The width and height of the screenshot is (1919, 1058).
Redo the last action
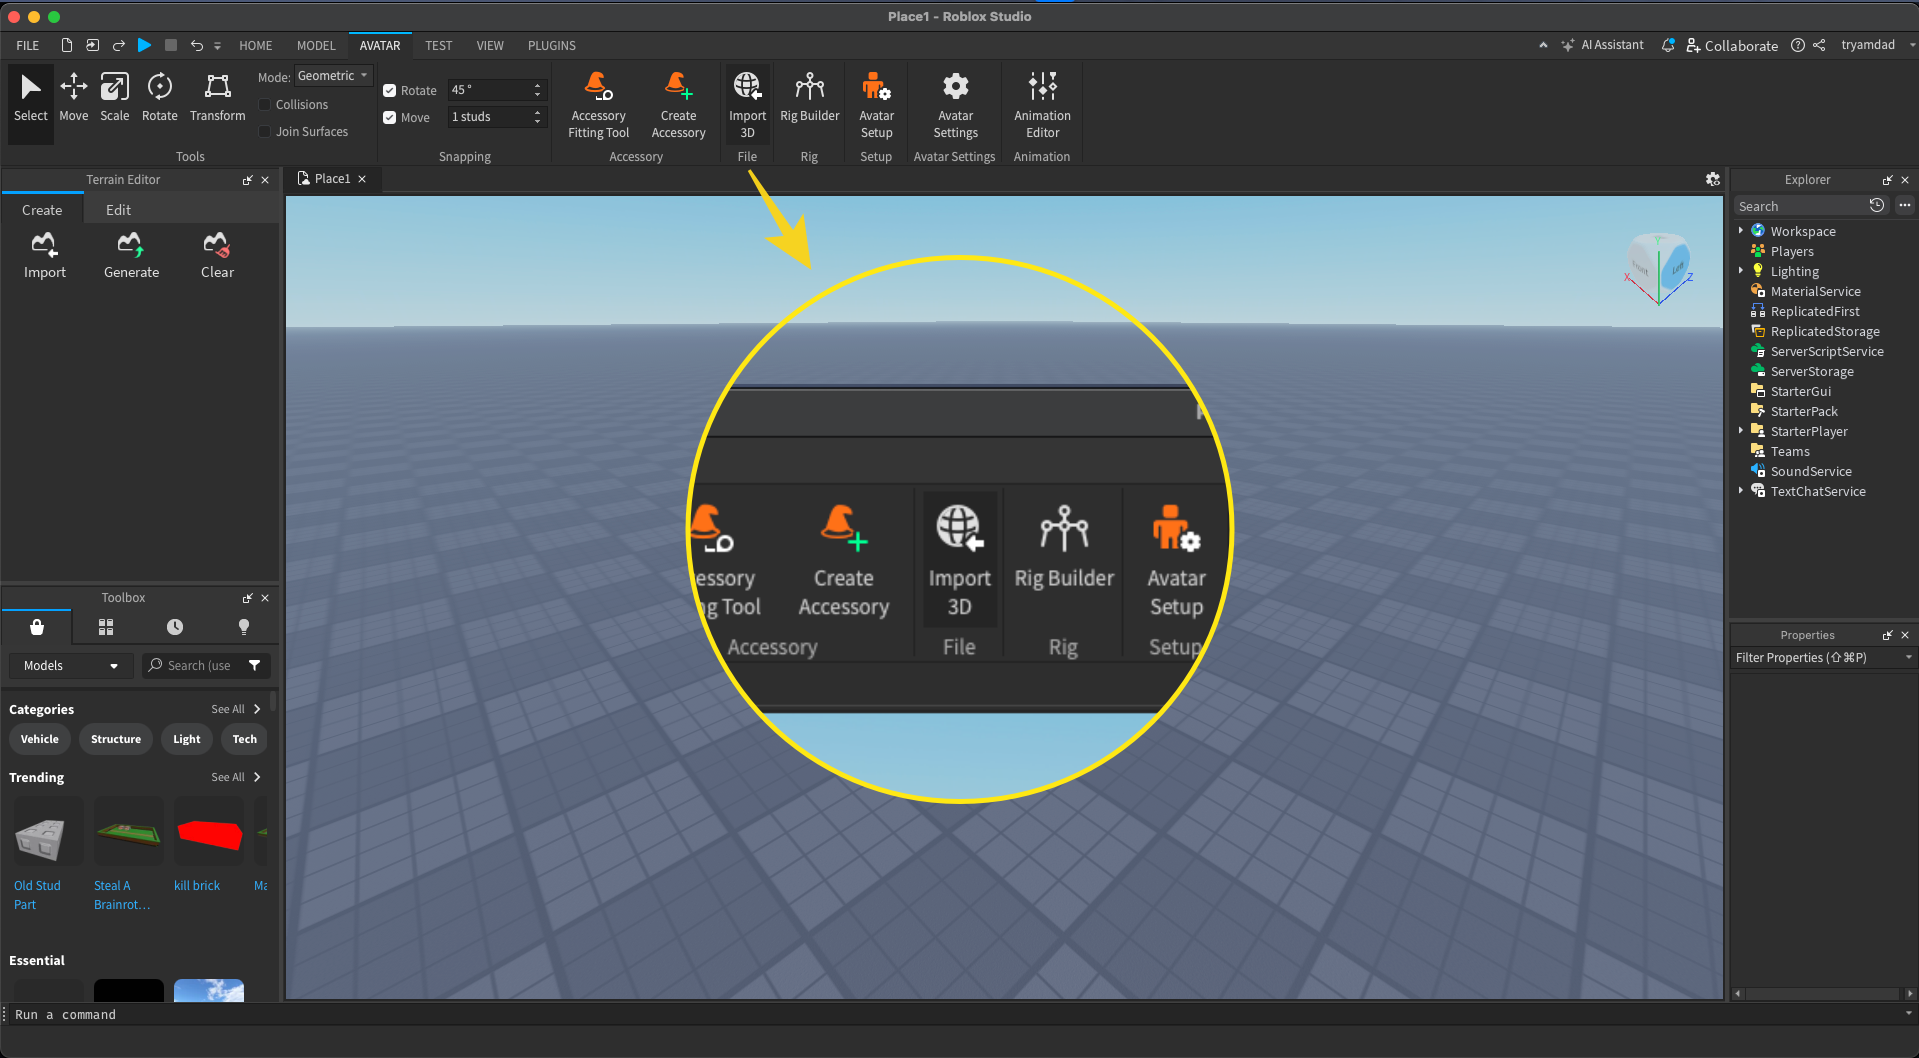[x=118, y=45]
